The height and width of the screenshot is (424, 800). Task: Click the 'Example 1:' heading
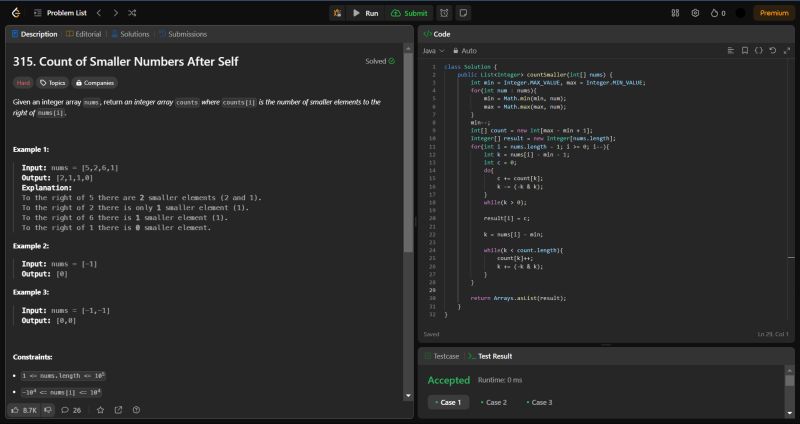pyautogui.click(x=31, y=149)
